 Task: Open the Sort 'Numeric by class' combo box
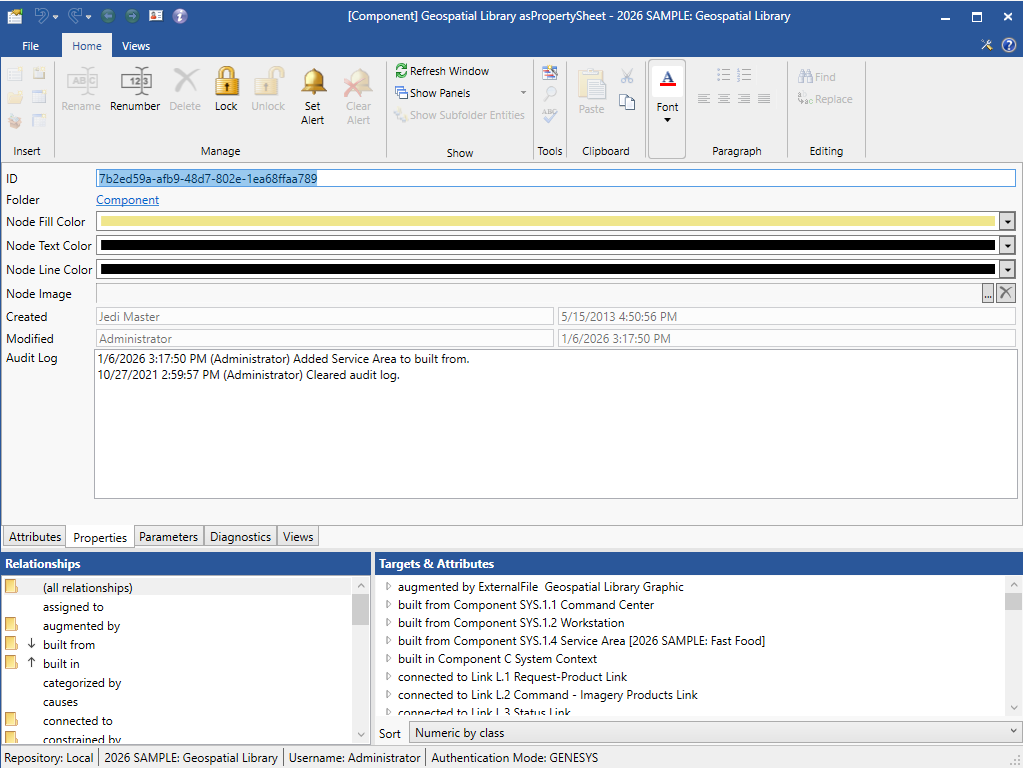(714, 733)
